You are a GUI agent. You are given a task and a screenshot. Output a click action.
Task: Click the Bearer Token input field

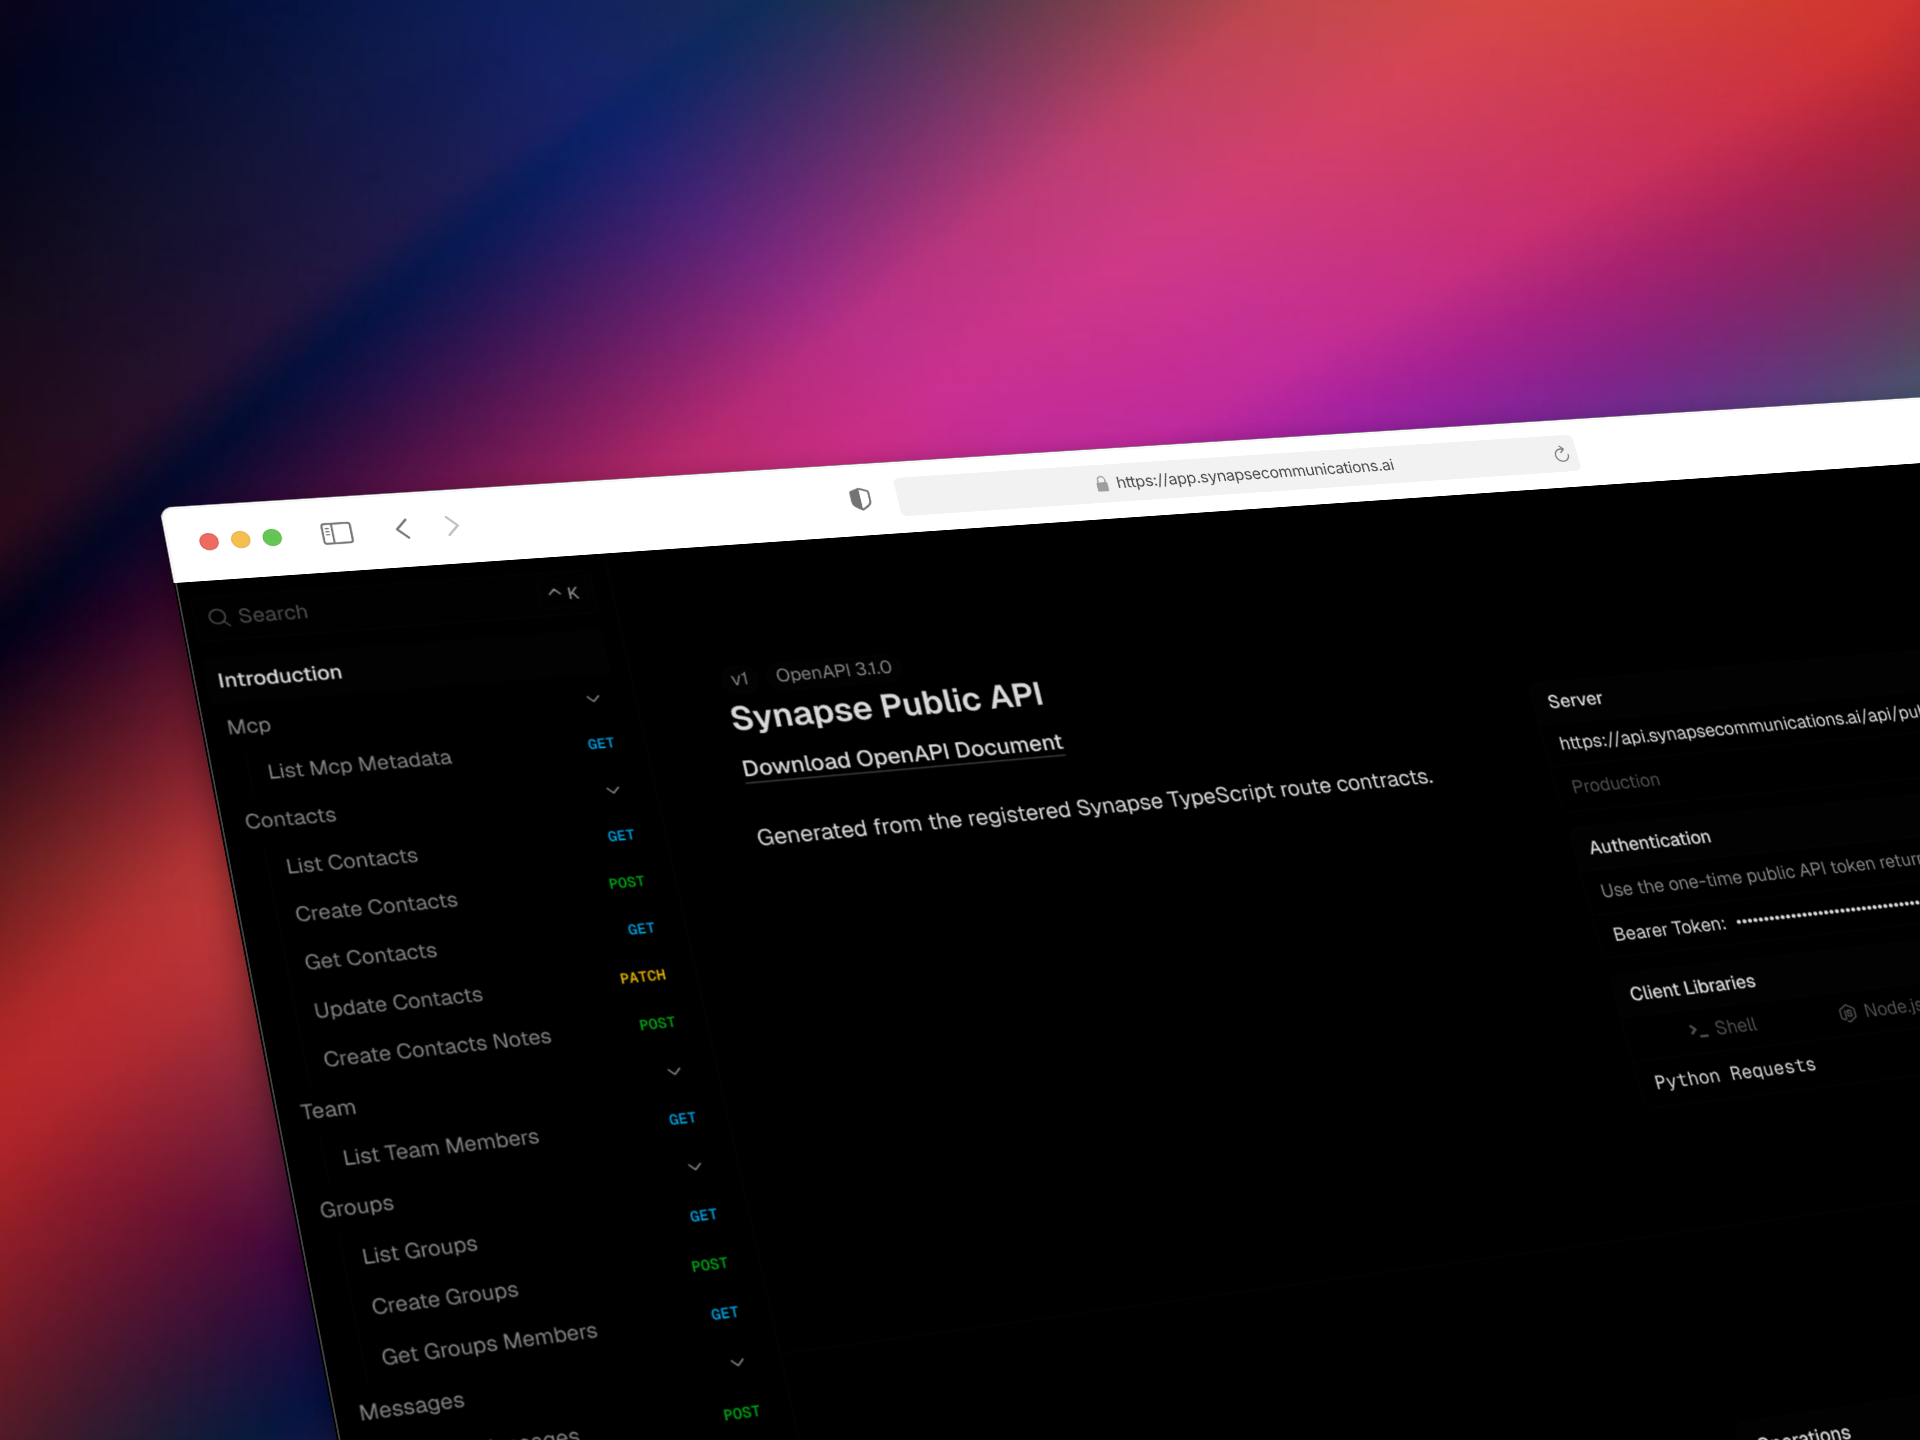click(x=1828, y=910)
